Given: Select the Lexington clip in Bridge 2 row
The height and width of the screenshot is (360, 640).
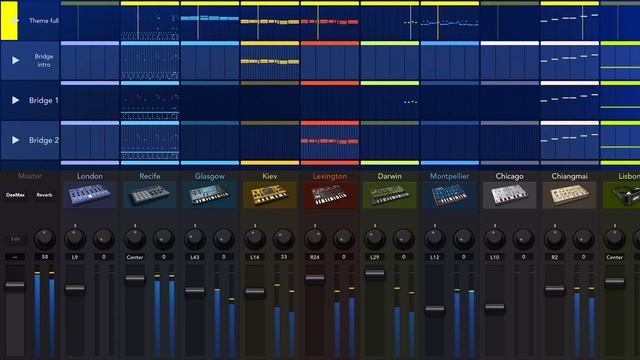Looking at the screenshot, I should [x=330, y=140].
